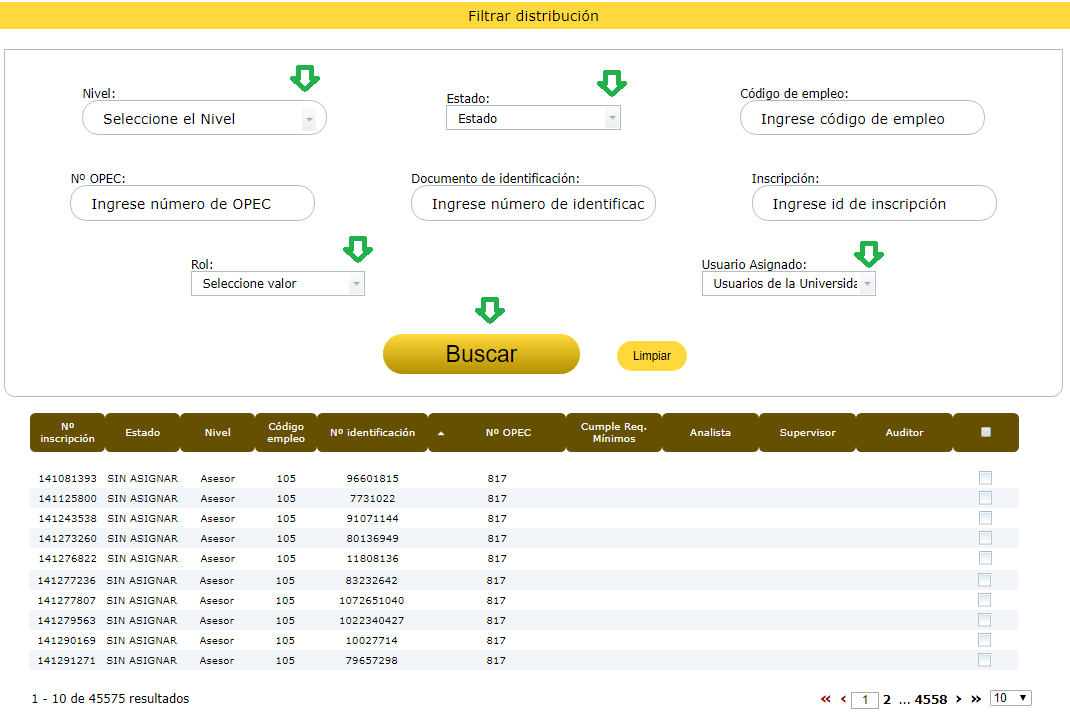The image size is (1070, 716).
Task: Open the Rol 'Seleccione valor' dropdown
Action: tap(277, 284)
